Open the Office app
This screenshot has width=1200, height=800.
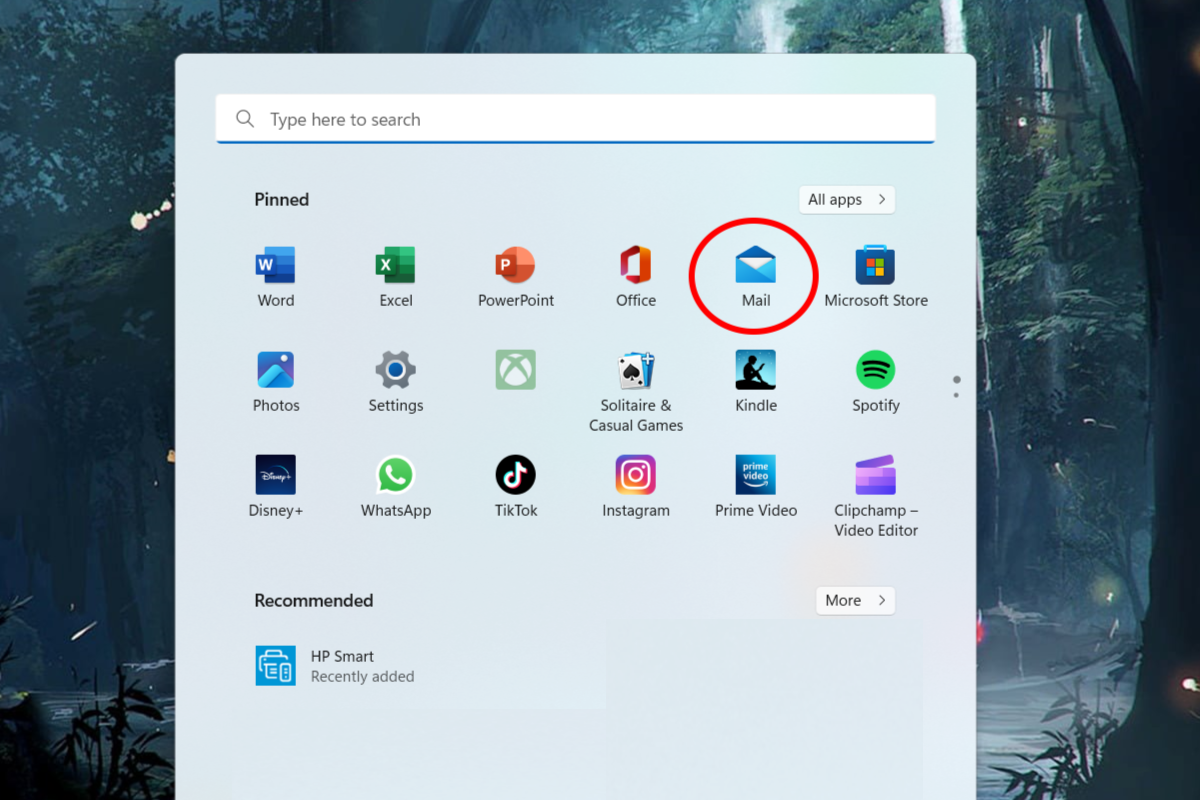pyautogui.click(x=635, y=278)
